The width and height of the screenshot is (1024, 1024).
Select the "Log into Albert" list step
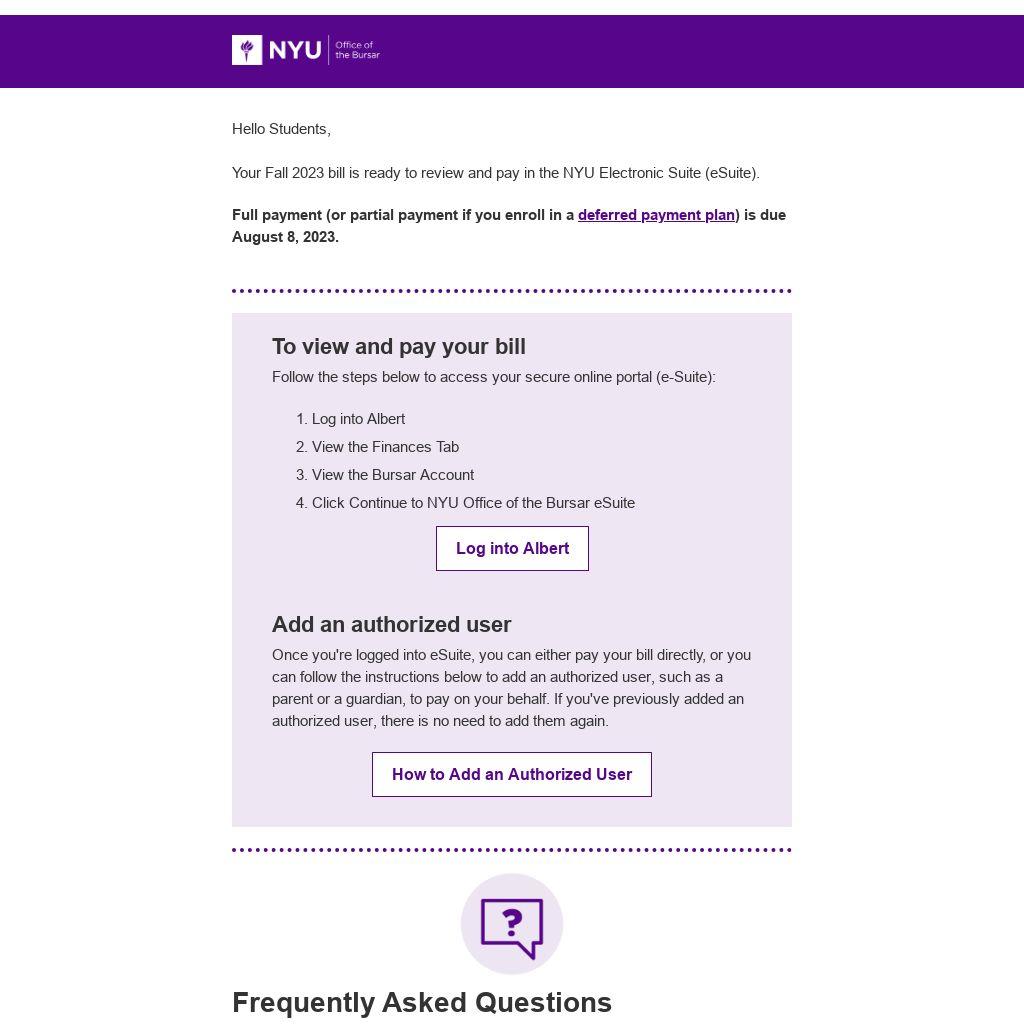(358, 419)
